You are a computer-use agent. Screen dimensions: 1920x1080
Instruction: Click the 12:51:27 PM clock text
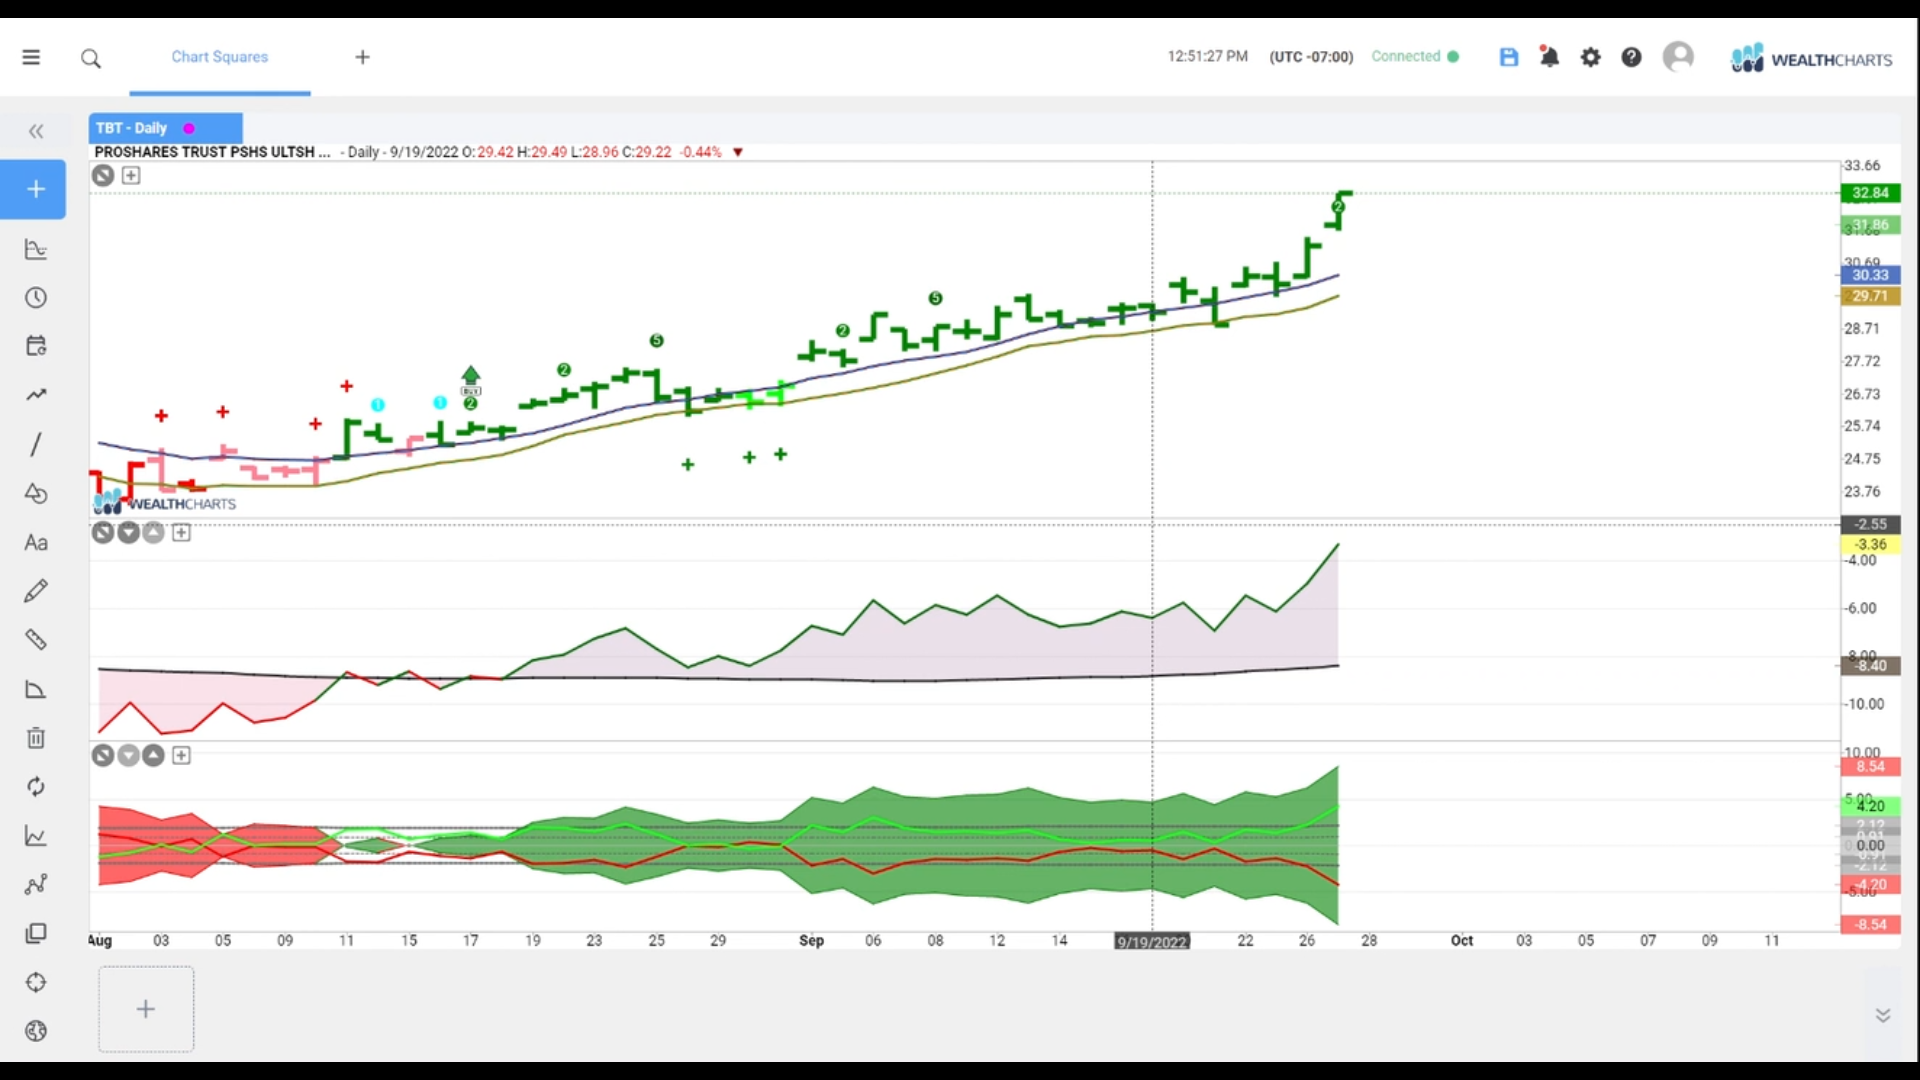tap(1208, 57)
